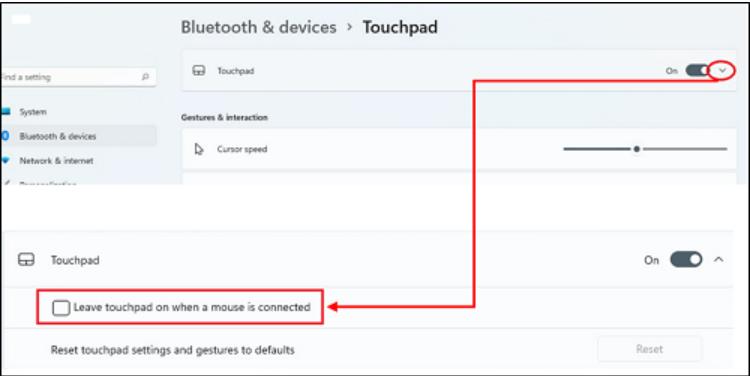
Task: Toggle the lower Touchpad On switch
Action: pyautogui.click(x=686, y=260)
